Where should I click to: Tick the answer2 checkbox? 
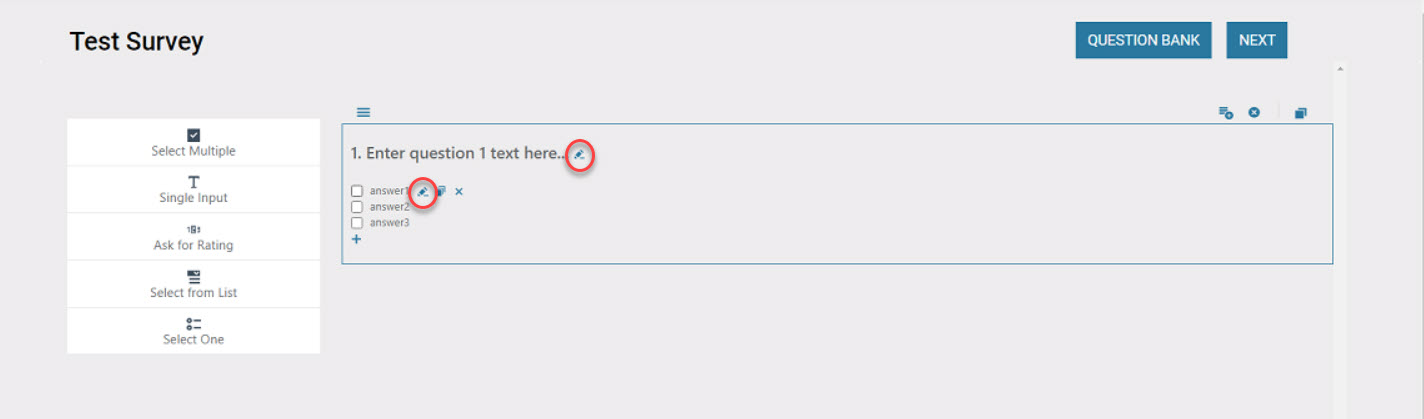[x=357, y=207]
